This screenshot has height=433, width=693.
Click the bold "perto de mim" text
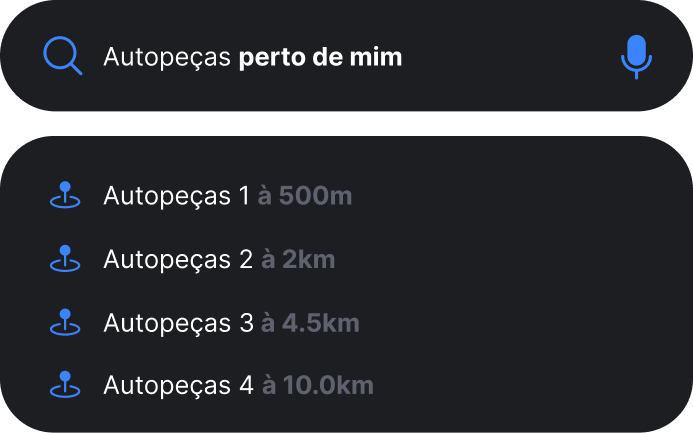(x=320, y=56)
